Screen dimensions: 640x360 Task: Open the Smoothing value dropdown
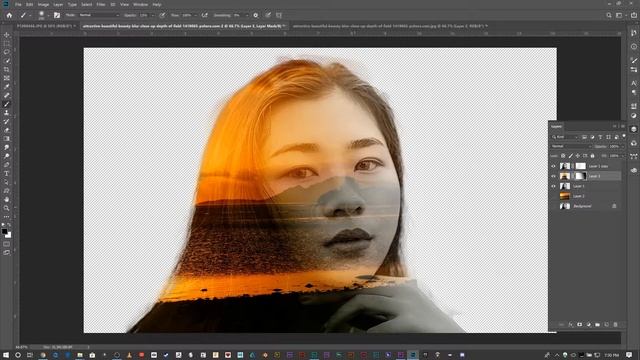click(x=247, y=15)
